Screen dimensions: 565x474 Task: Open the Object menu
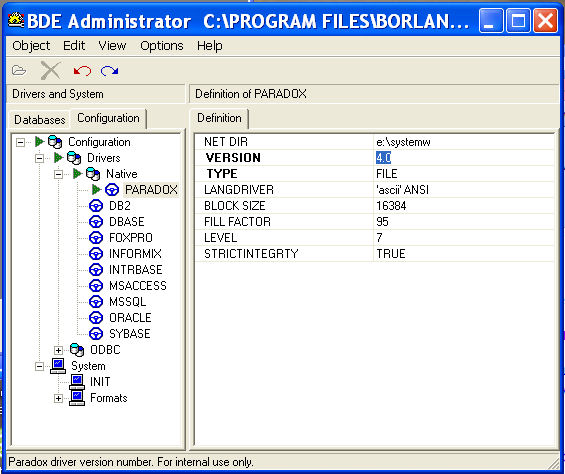tap(31, 46)
